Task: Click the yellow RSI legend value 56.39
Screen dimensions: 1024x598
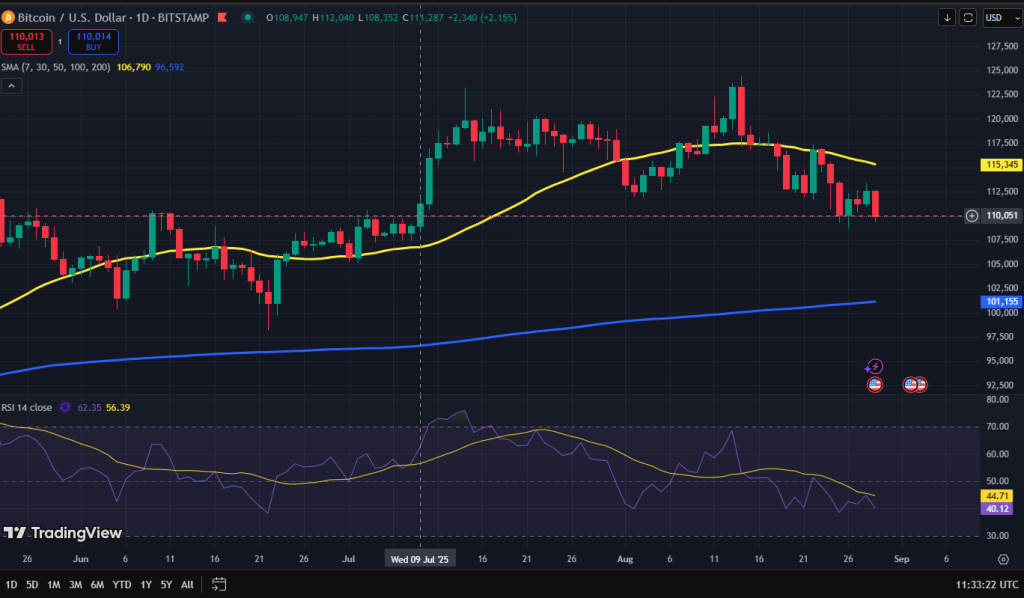Action: (118, 407)
